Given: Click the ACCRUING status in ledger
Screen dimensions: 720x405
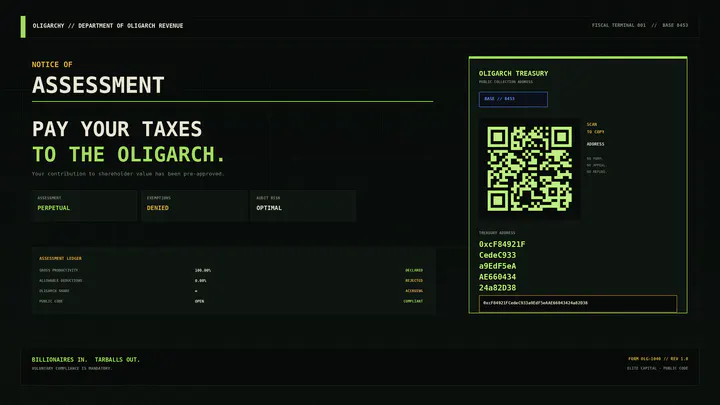Looking at the screenshot, I should (x=414, y=291).
